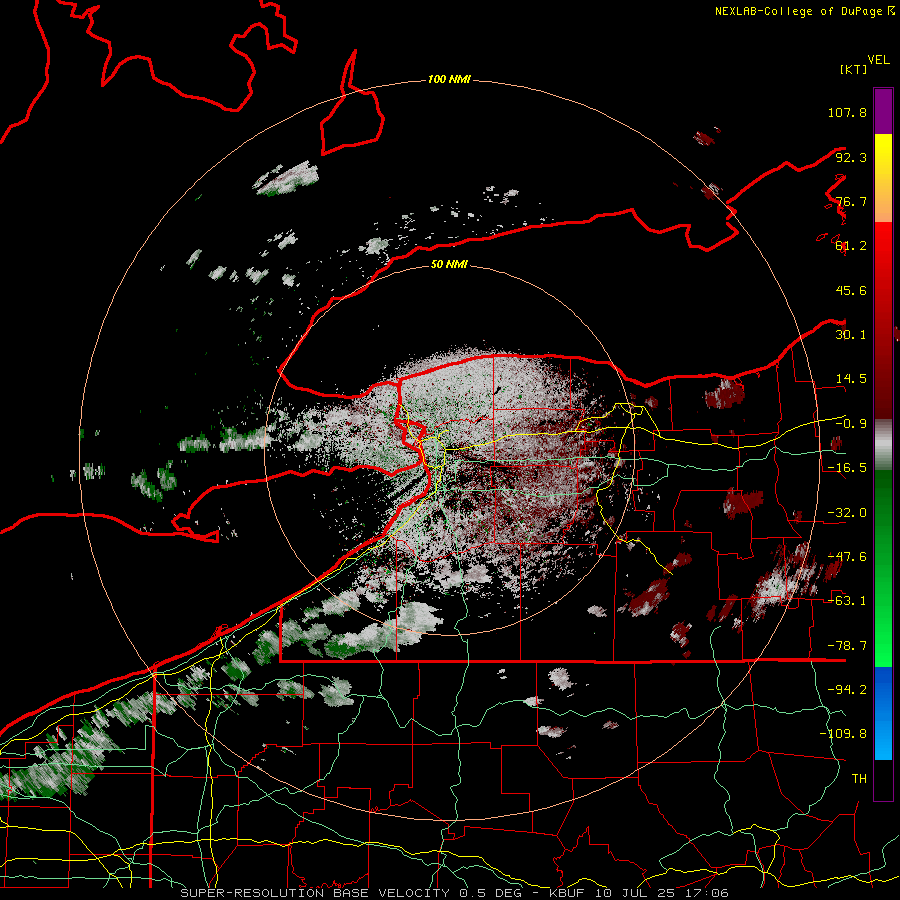Select the -16.5 legend value

847,468
